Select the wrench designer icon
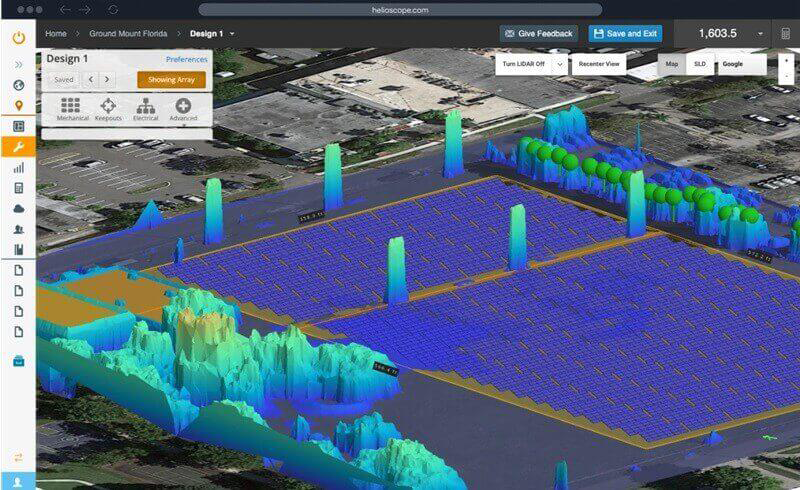Image resolution: width=800 pixels, height=490 pixels. 18,147
